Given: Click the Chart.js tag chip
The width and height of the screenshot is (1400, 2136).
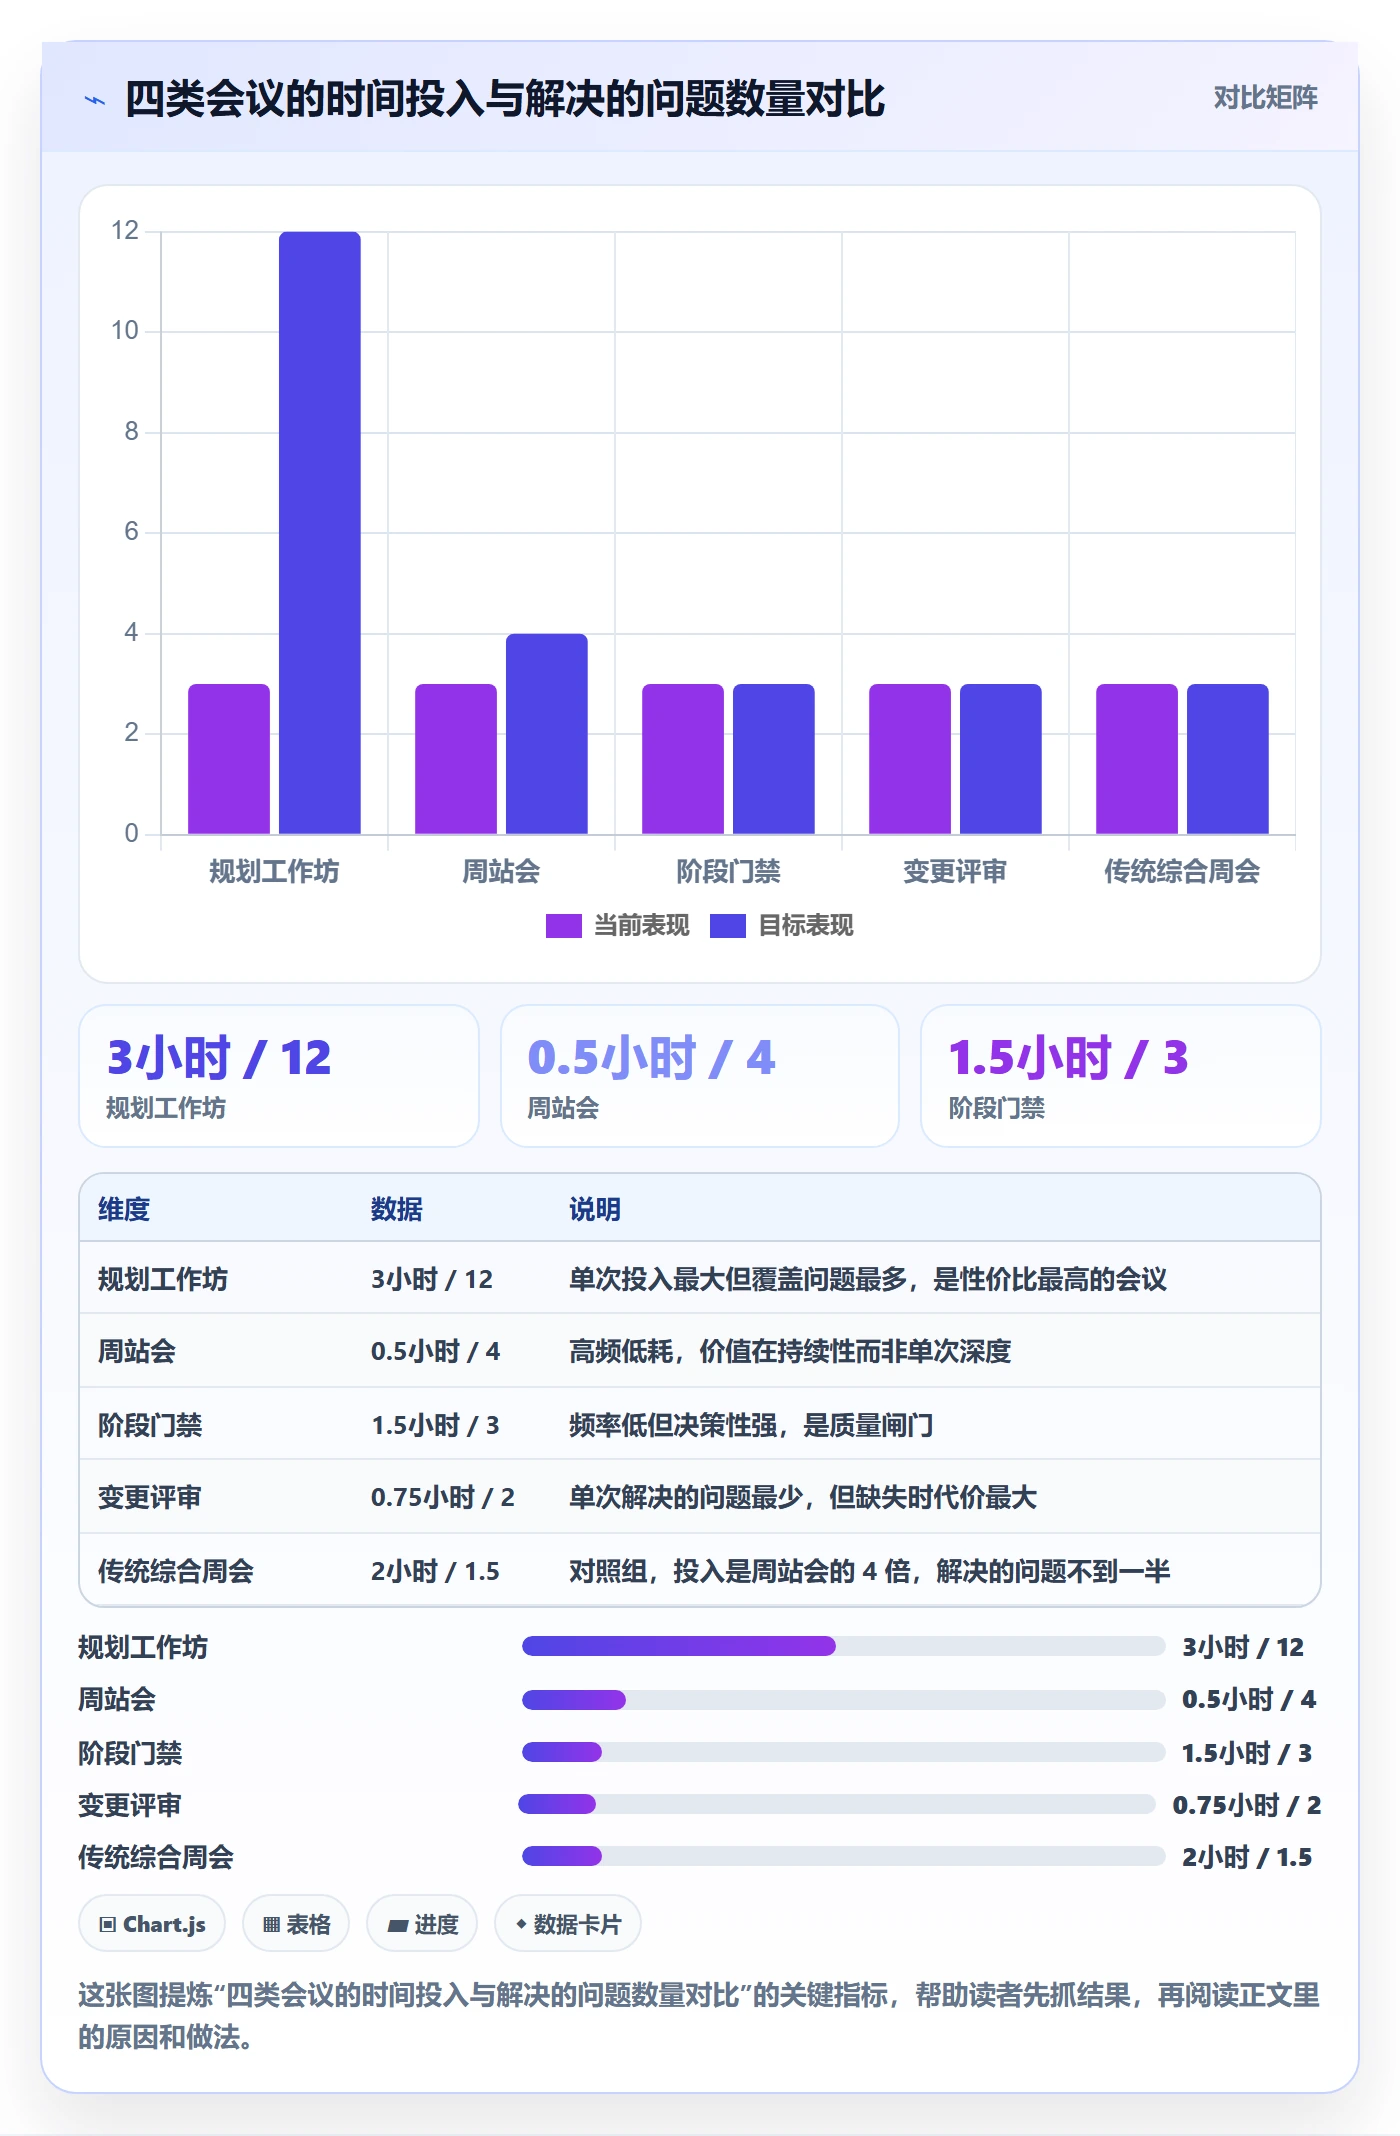Looking at the screenshot, I should pos(152,1924).
